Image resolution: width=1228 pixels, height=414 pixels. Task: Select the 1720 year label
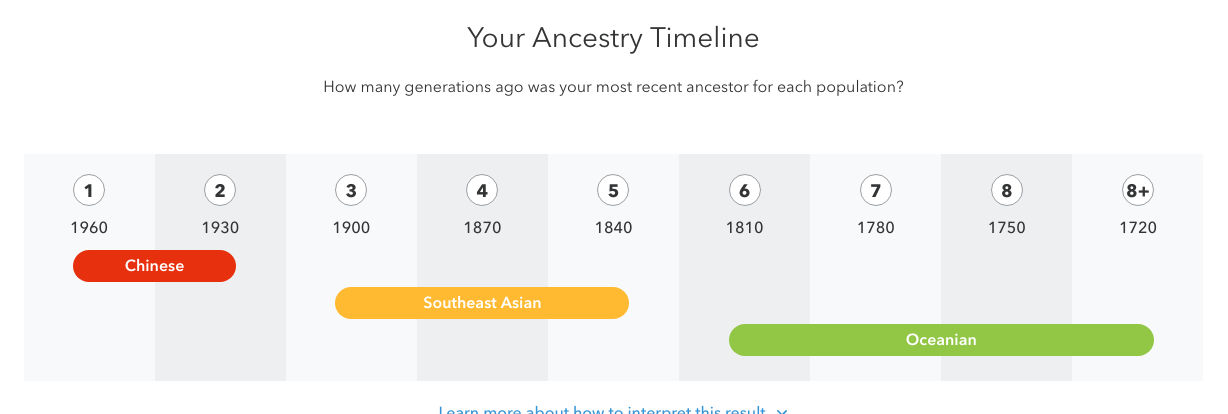1138,228
